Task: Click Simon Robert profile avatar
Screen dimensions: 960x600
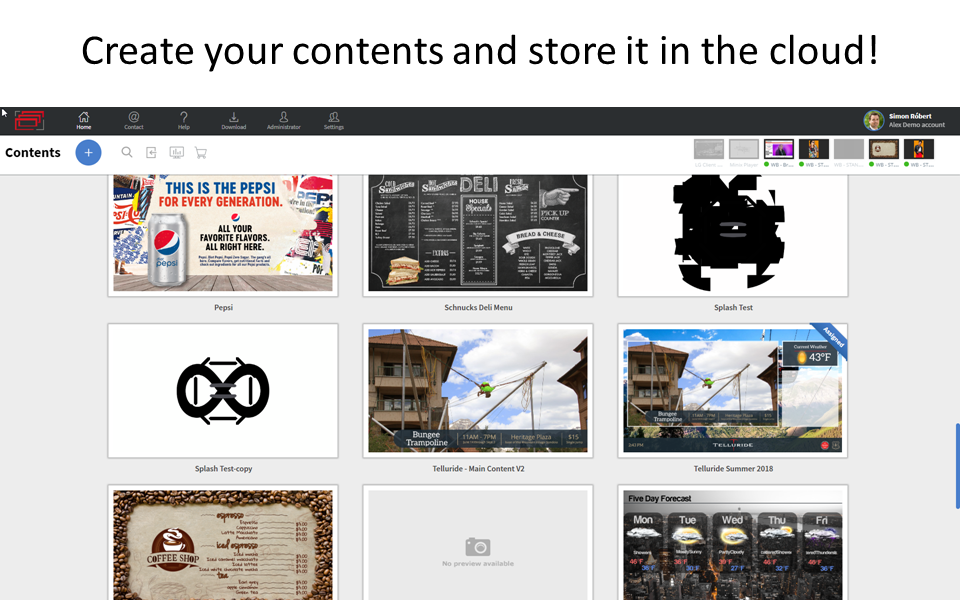Action: click(x=874, y=120)
